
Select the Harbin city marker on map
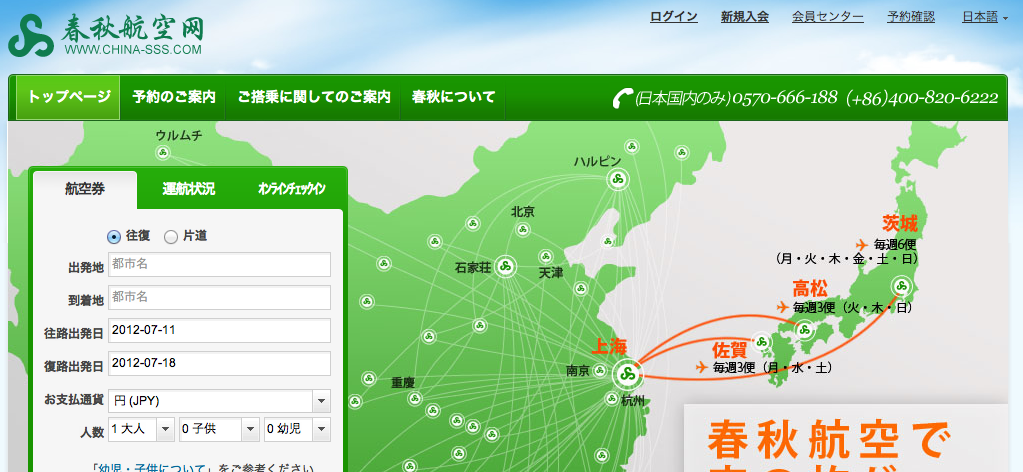(x=618, y=180)
